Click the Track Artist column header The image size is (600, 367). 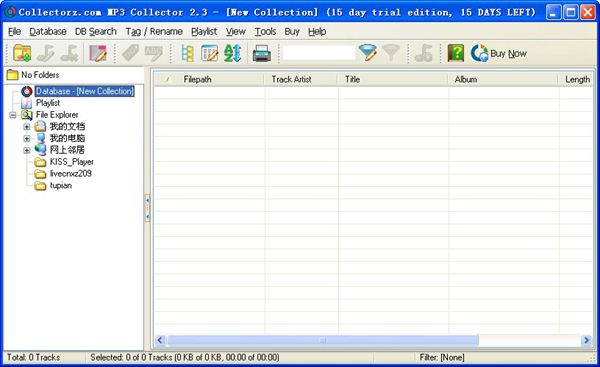(x=301, y=79)
